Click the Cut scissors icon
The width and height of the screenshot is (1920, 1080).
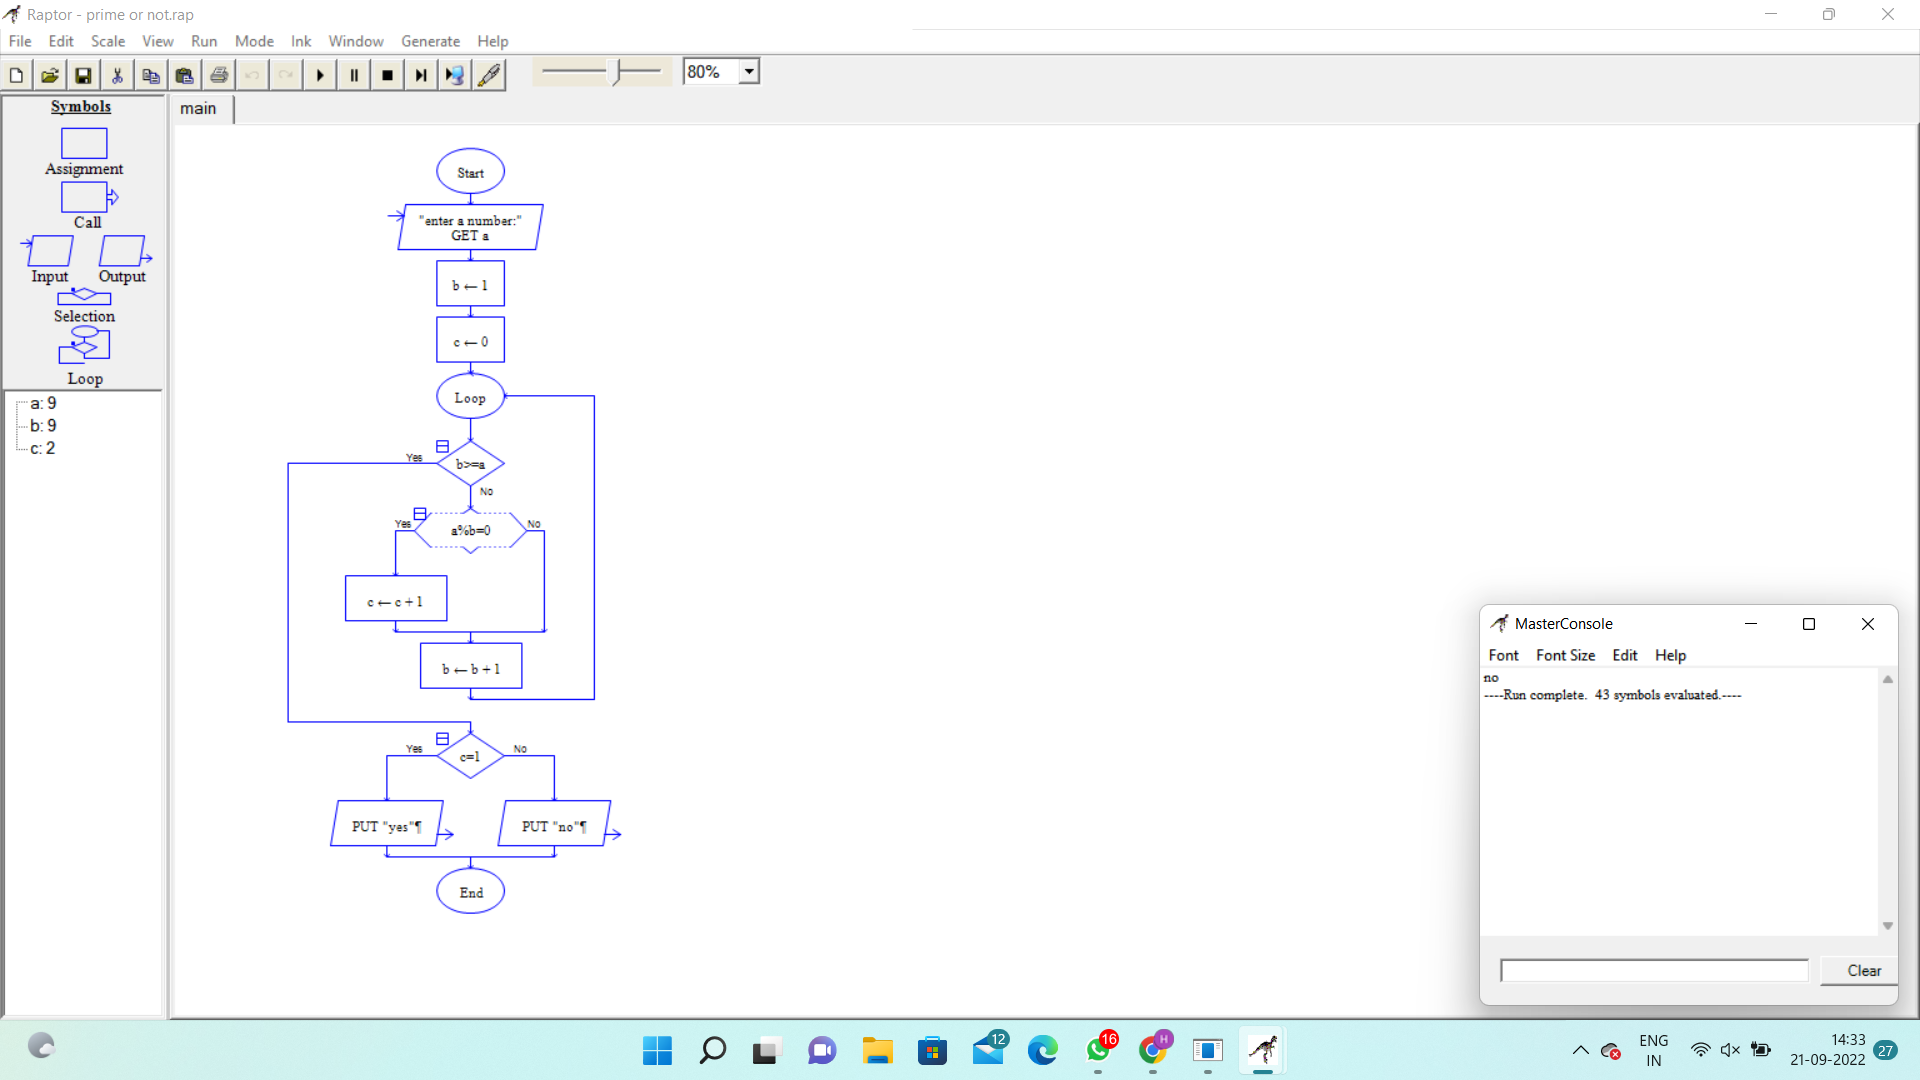(x=117, y=75)
